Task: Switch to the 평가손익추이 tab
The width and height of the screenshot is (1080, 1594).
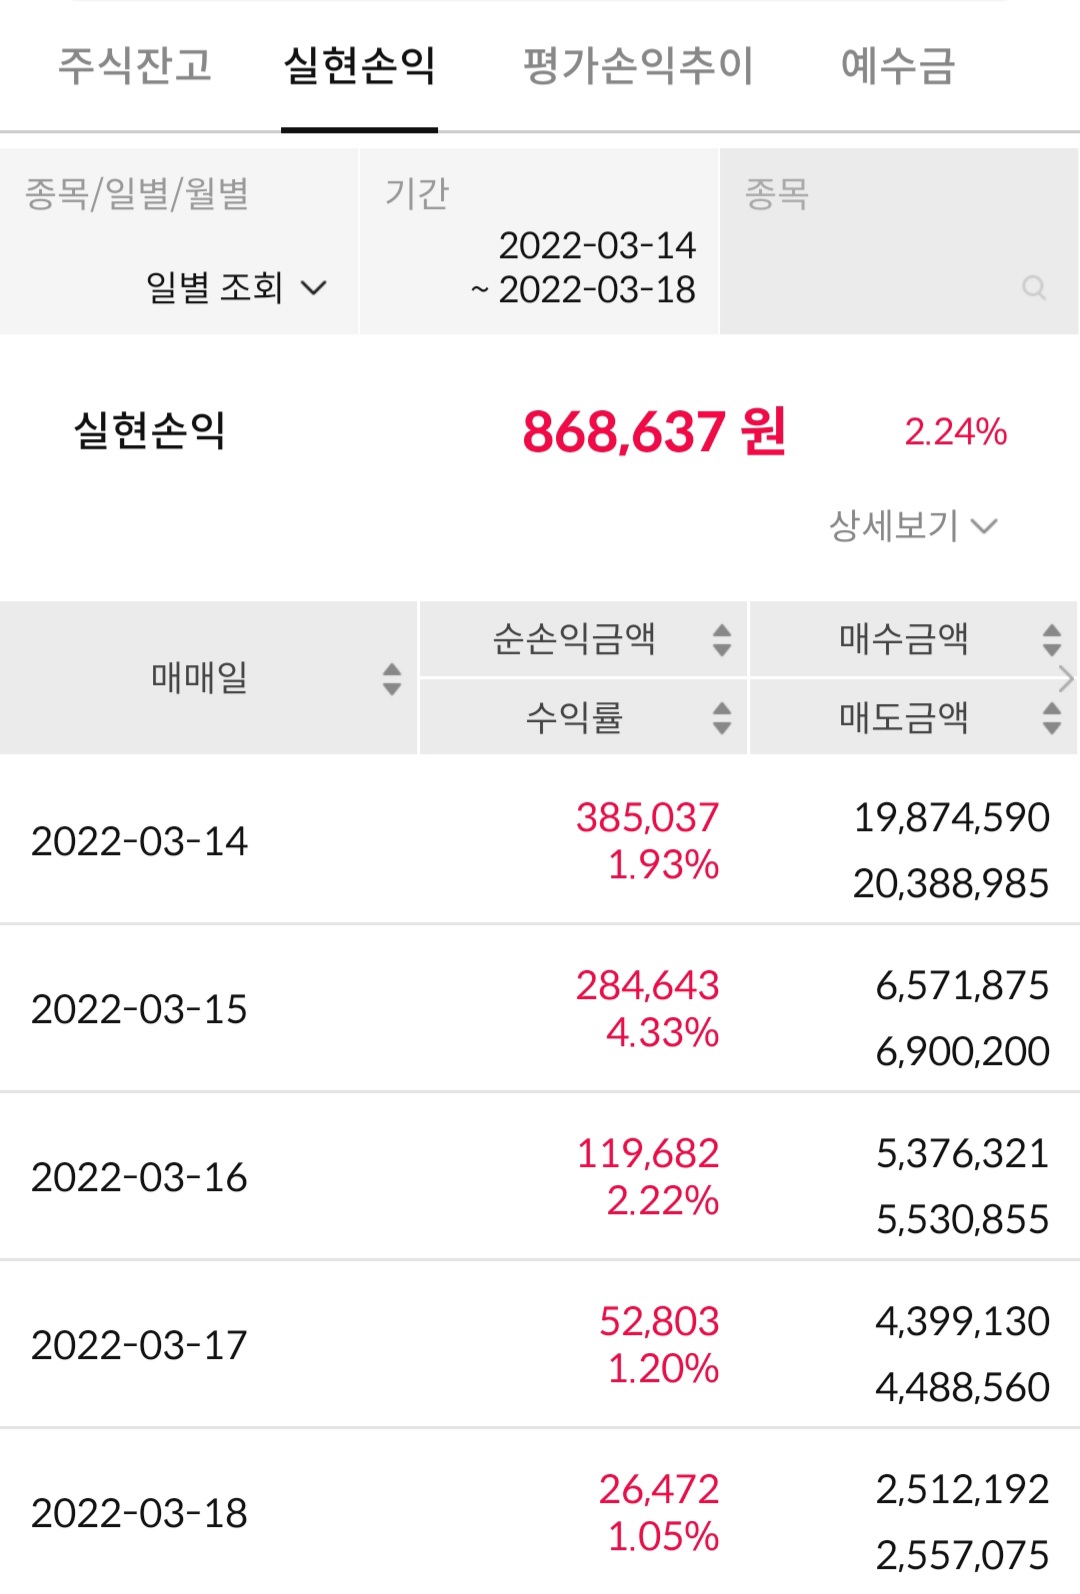Action: pos(638,66)
